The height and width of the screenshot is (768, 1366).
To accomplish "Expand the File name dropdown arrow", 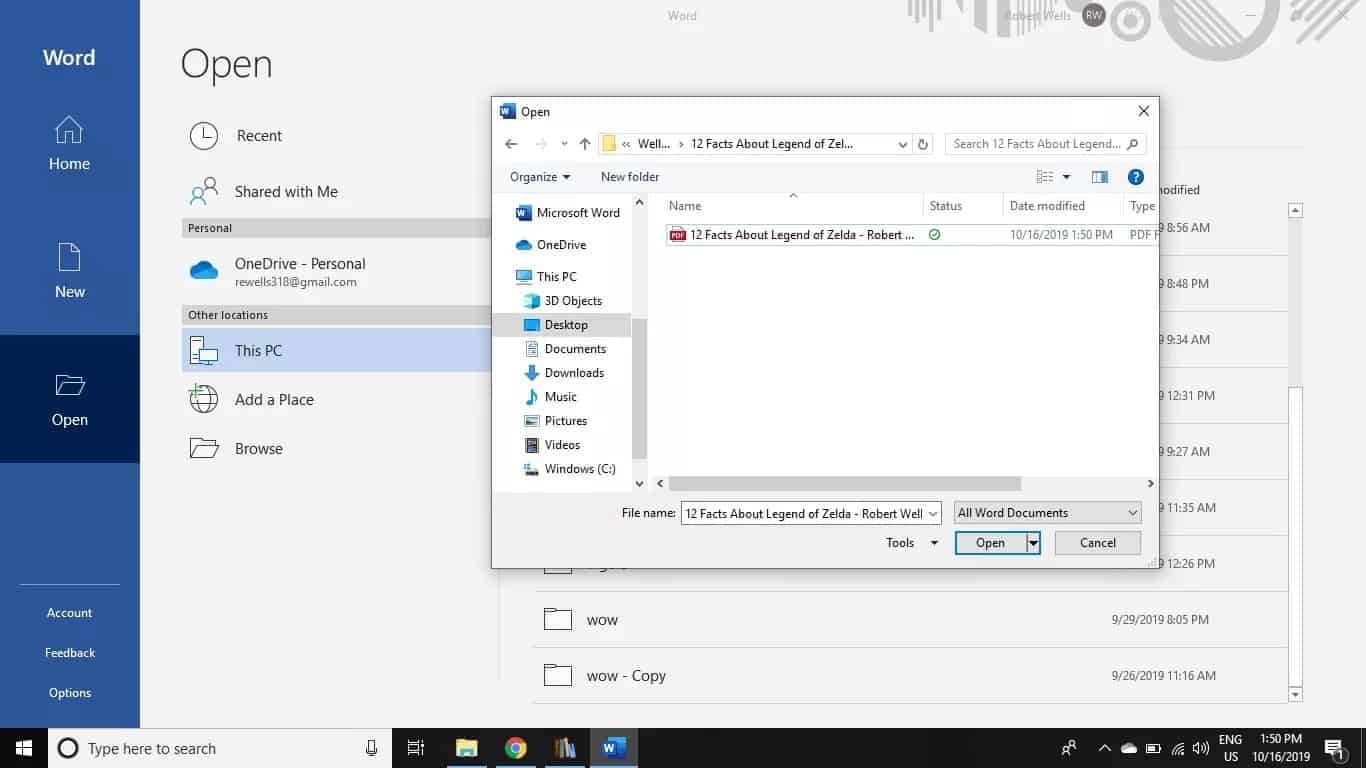I will tap(933, 514).
